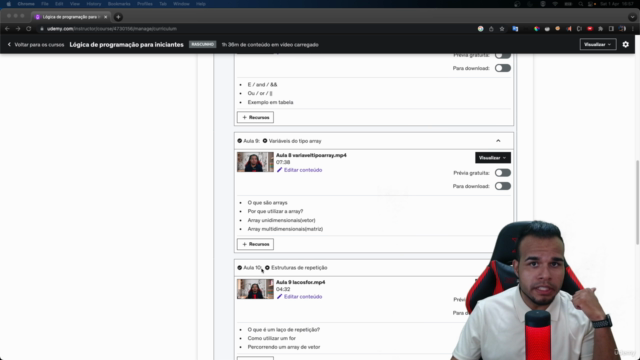
Task: Click the text Por que utilizar a array?
Action: pyautogui.click(x=275, y=211)
